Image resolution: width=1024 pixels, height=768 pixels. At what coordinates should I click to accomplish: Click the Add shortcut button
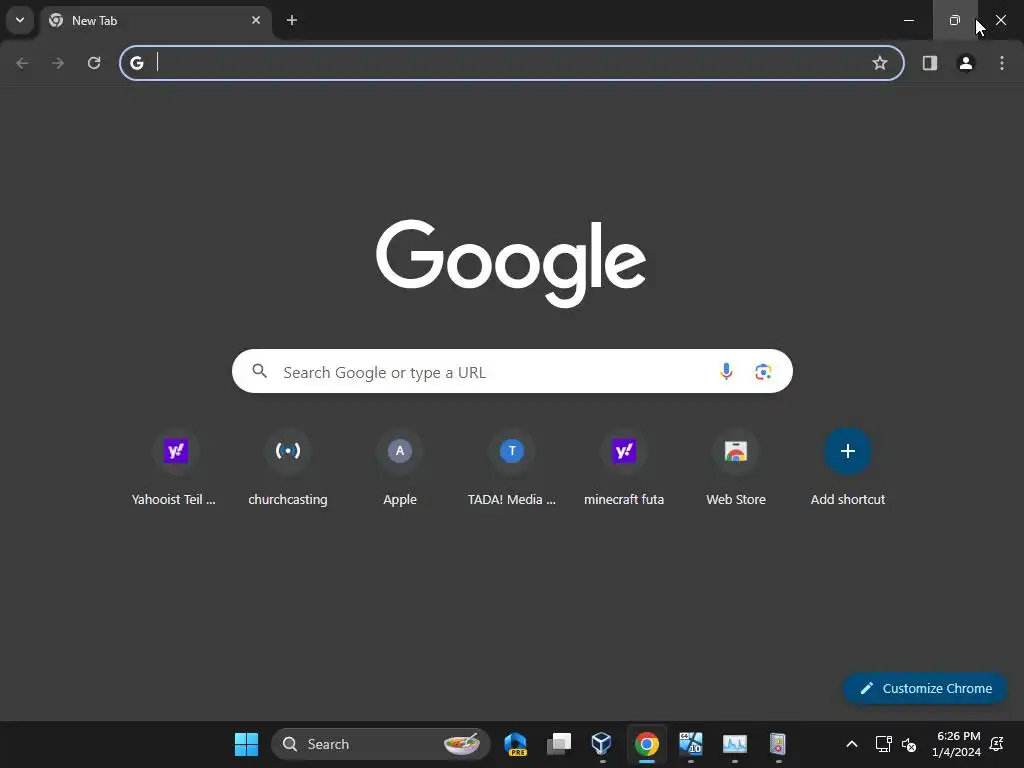tap(848, 469)
